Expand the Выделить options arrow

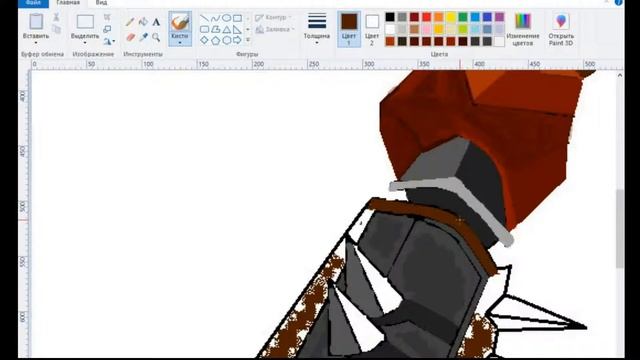[85, 43]
